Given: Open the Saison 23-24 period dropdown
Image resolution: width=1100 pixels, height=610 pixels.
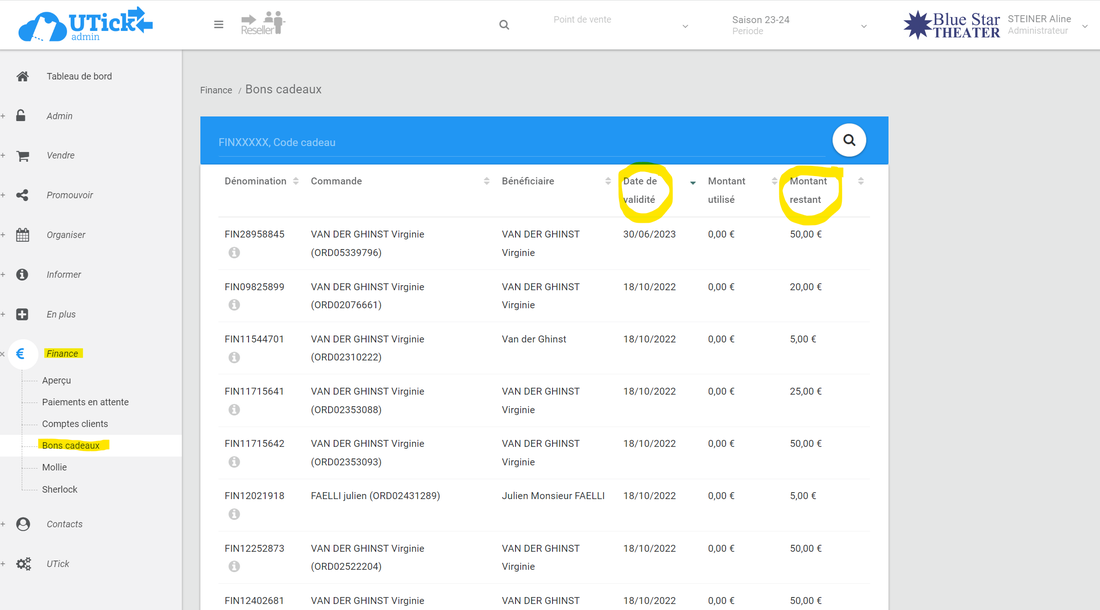Looking at the screenshot, I should 800,25.
